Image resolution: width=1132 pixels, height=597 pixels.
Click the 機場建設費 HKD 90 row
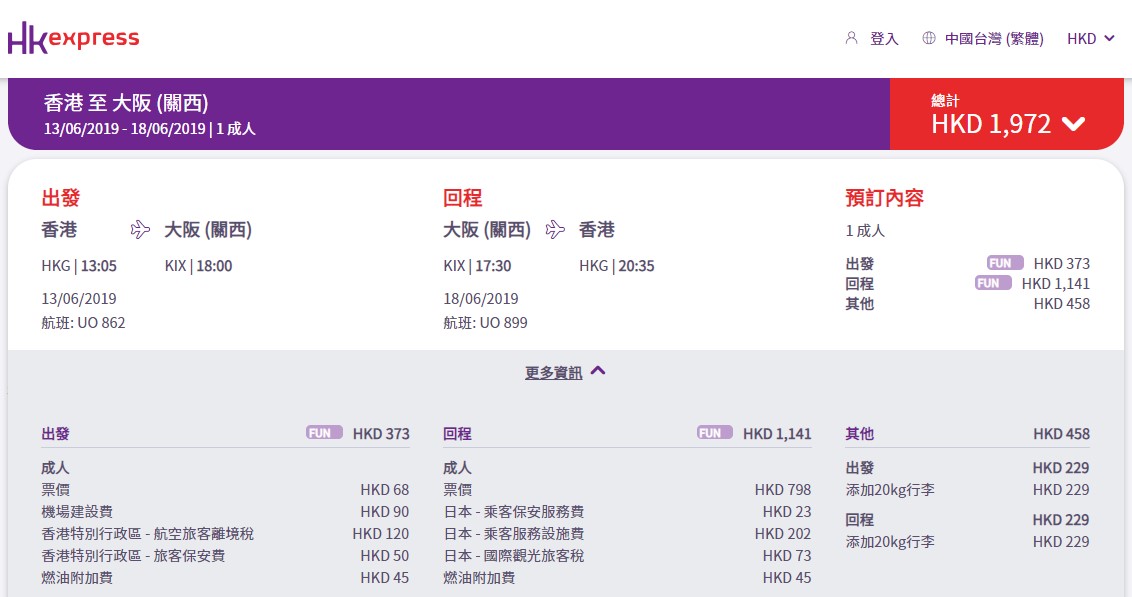(x=225, y=512)
